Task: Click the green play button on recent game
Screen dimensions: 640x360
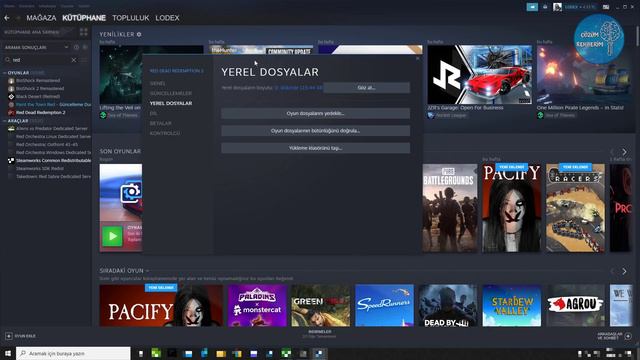Action: (112, 236)
